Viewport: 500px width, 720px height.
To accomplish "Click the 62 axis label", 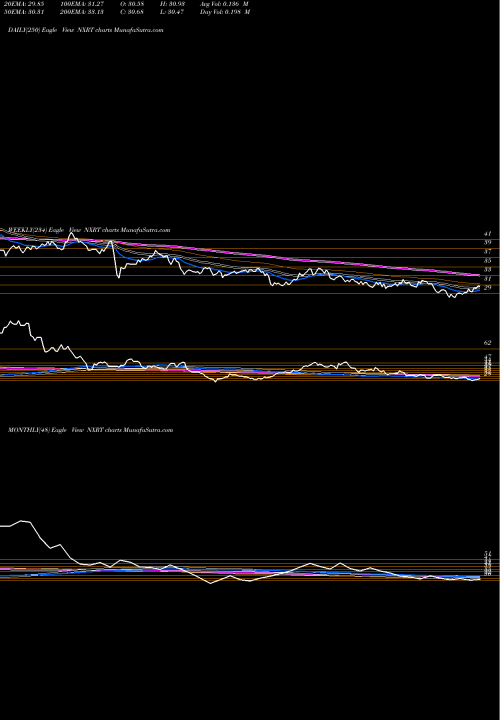I will tap(488, 343).
